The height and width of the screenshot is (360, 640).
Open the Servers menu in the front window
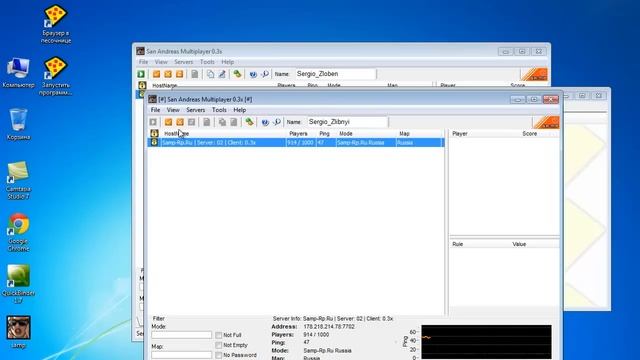pyautogui.click(x=196, y=110)
